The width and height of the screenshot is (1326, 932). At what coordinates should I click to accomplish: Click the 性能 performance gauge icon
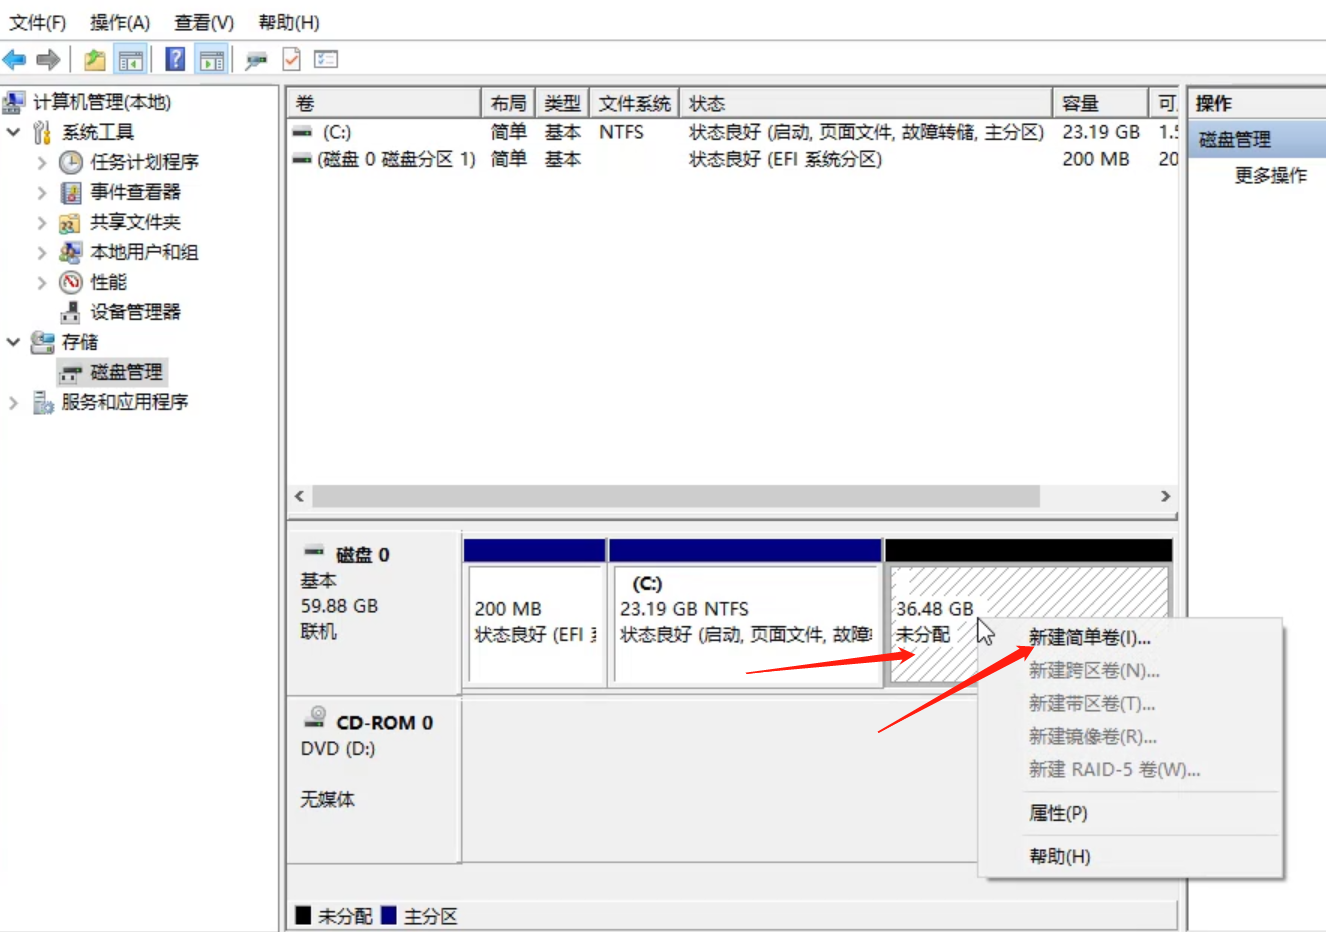pyautogui.click(x=70, y=282)
